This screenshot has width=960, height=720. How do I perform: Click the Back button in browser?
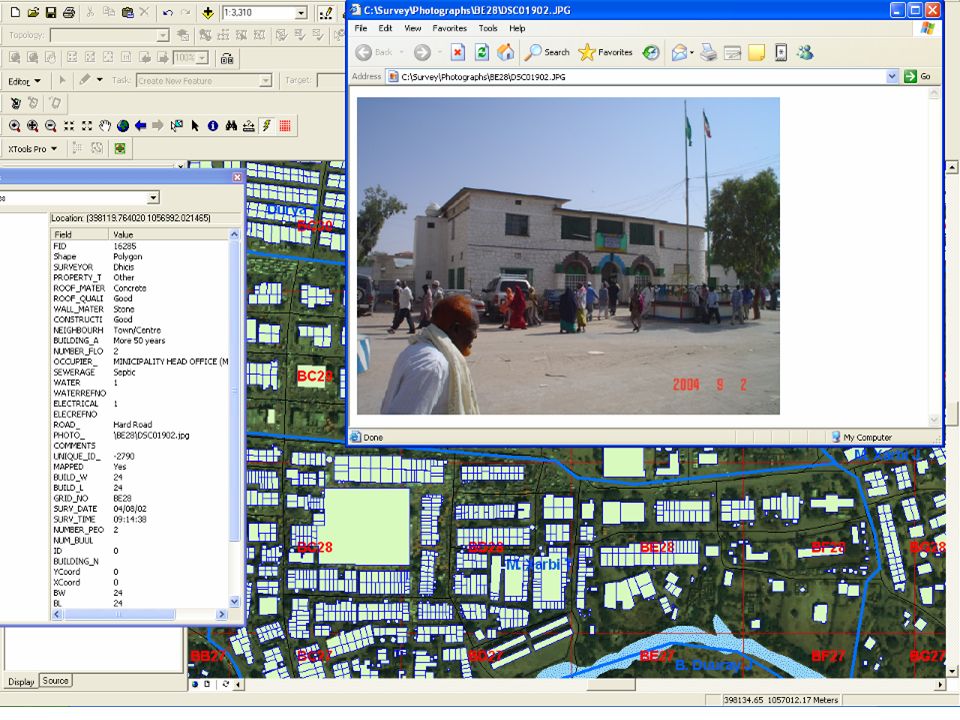[x=373, y=53]
